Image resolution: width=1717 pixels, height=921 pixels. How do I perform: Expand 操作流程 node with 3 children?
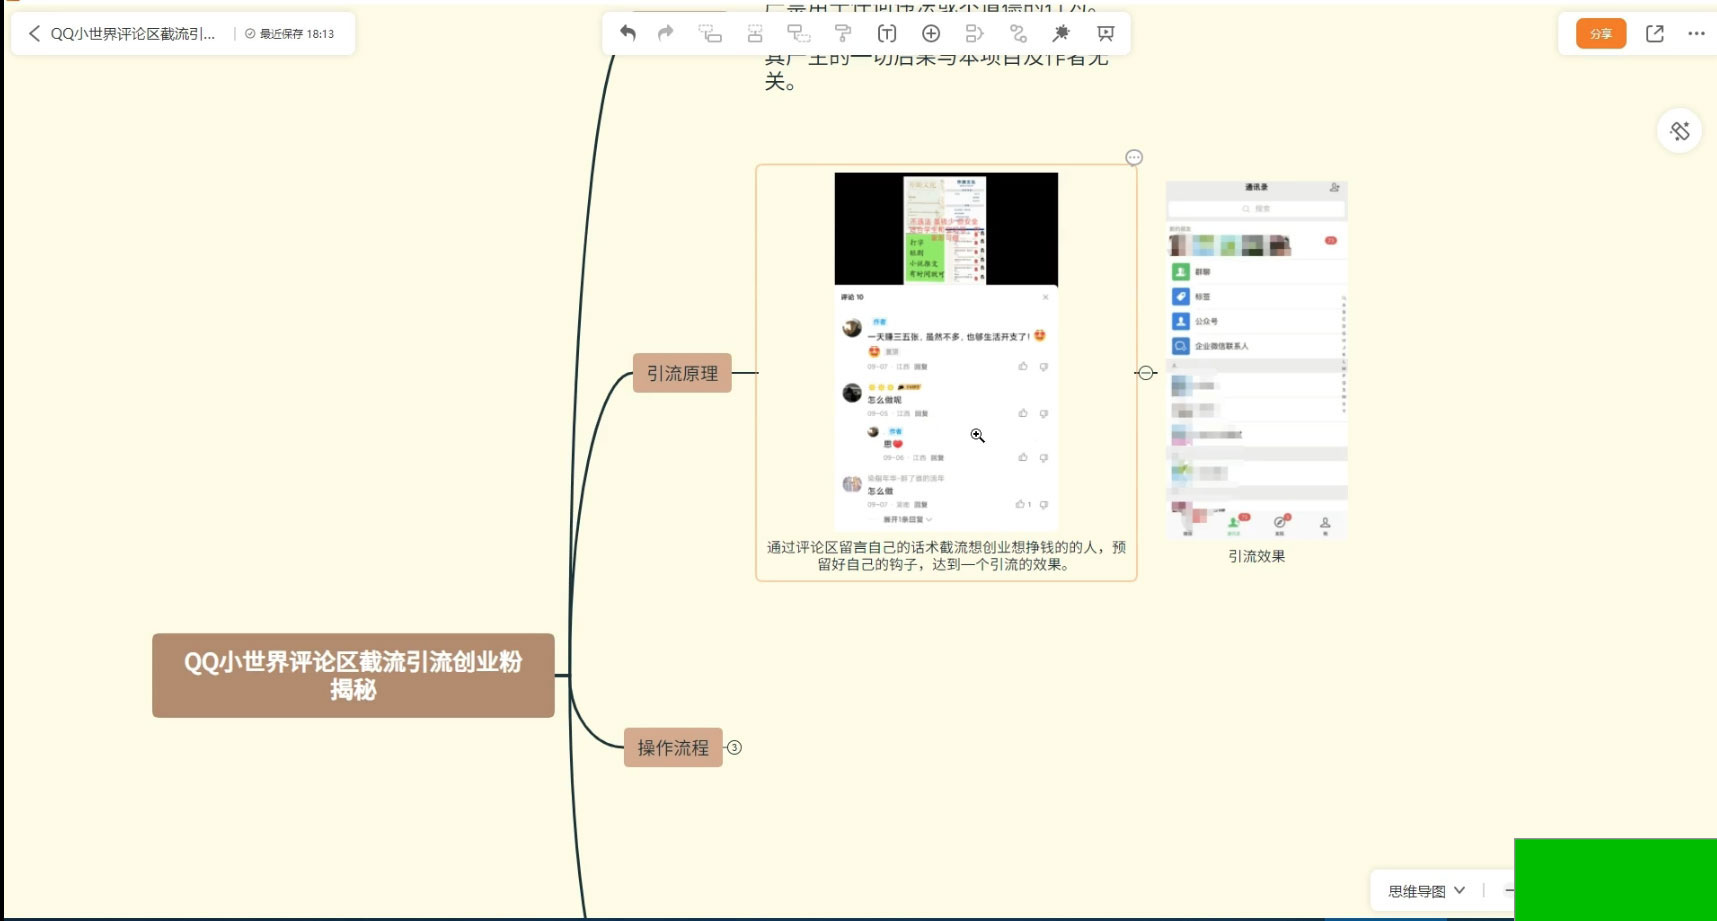click(734, 747)
